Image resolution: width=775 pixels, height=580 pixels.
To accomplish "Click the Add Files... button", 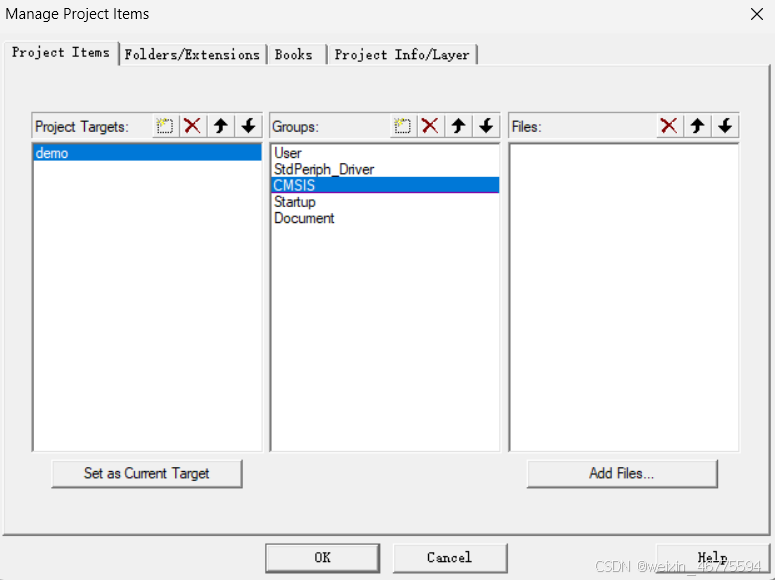I will pyautogui.click(x=622, y=474).
